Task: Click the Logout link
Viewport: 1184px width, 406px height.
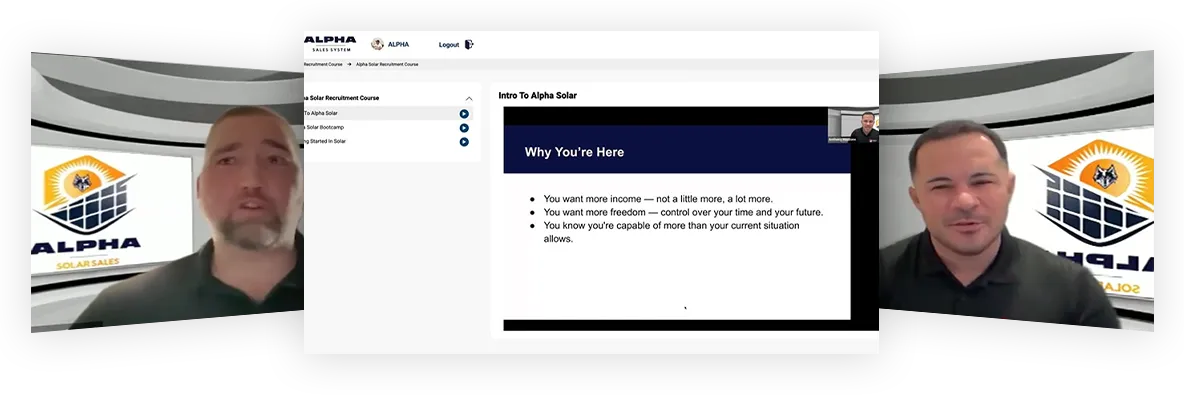Action: (449, 45)
